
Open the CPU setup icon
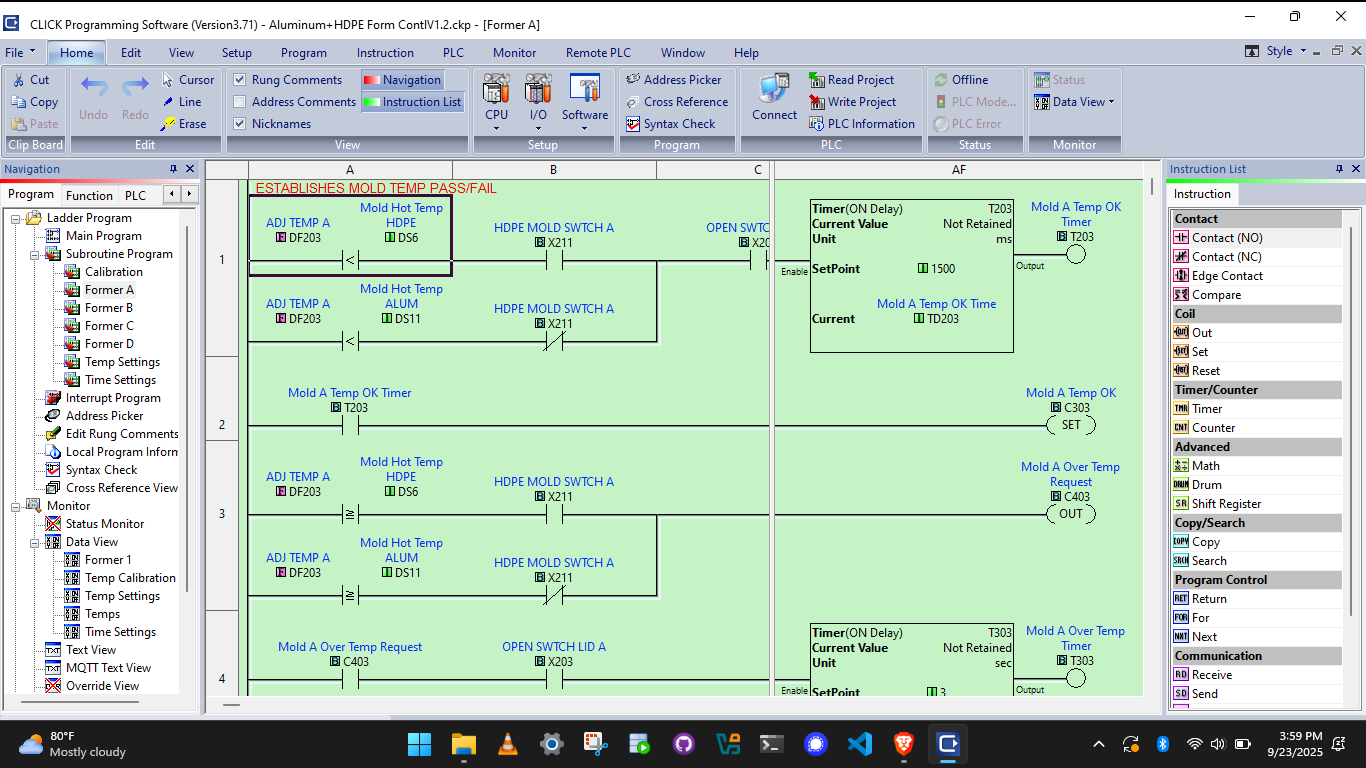pyautogui.click(x=496, y=97)
